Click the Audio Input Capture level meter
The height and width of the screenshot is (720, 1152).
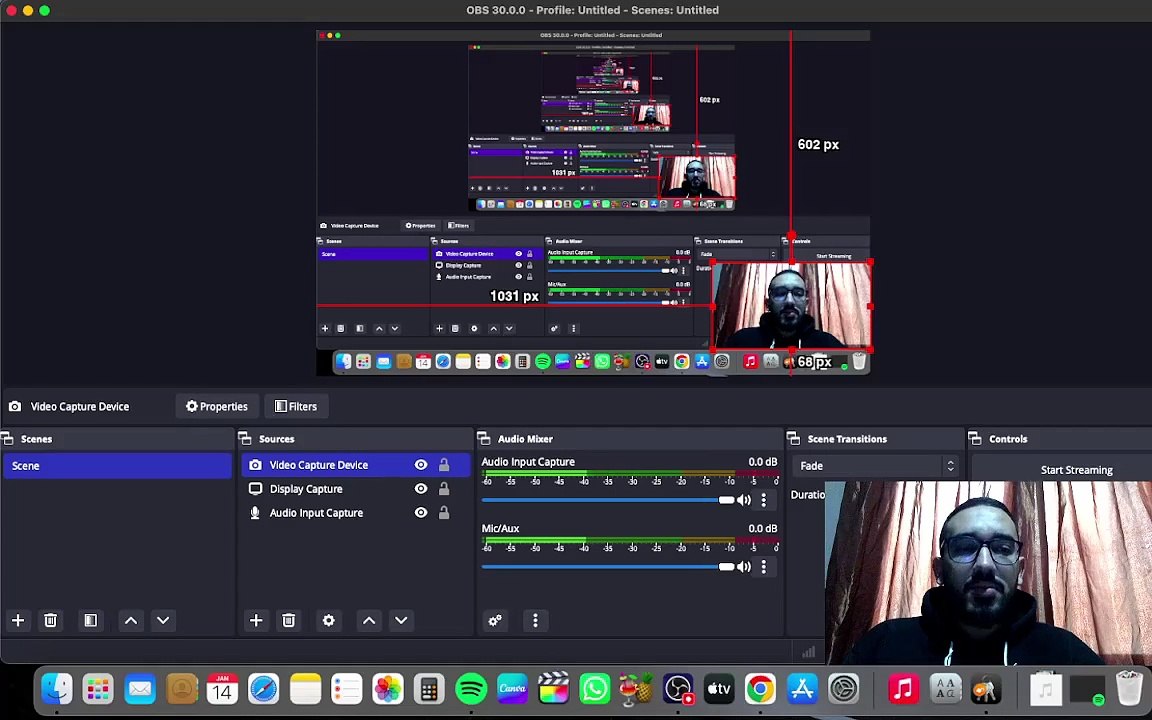630,474
